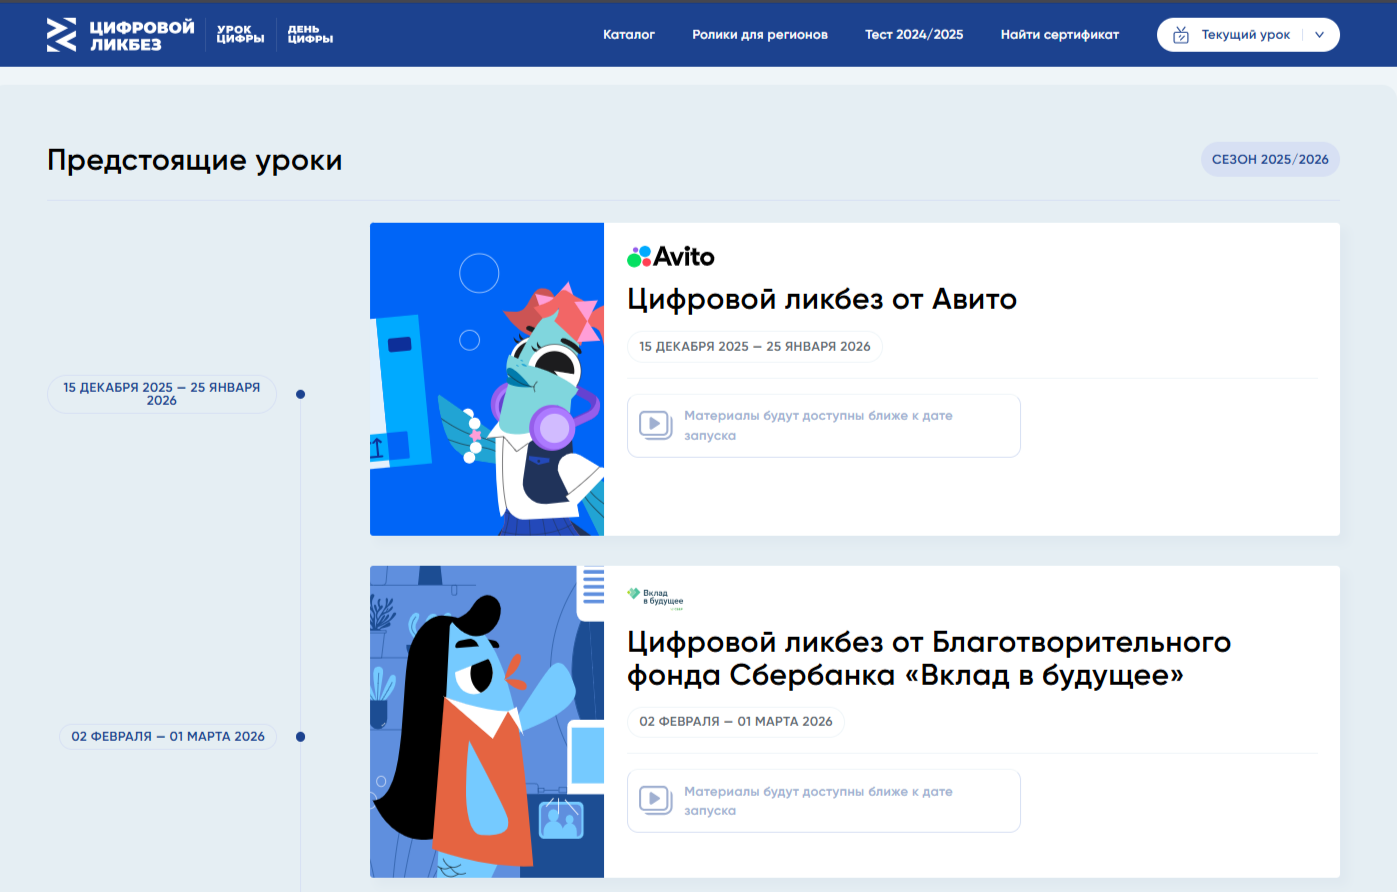
Task: Click the Вклад в будущее logo
Action: point(655,598)
